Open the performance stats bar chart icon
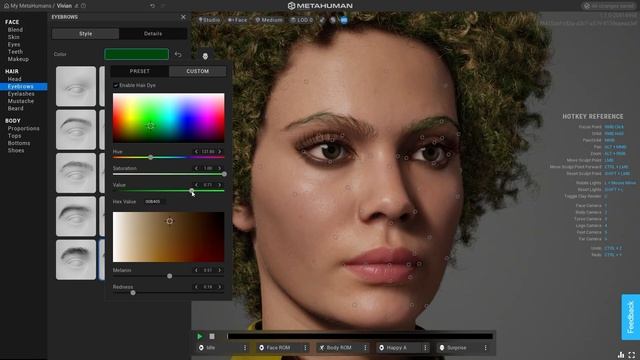 pos(621,355)
